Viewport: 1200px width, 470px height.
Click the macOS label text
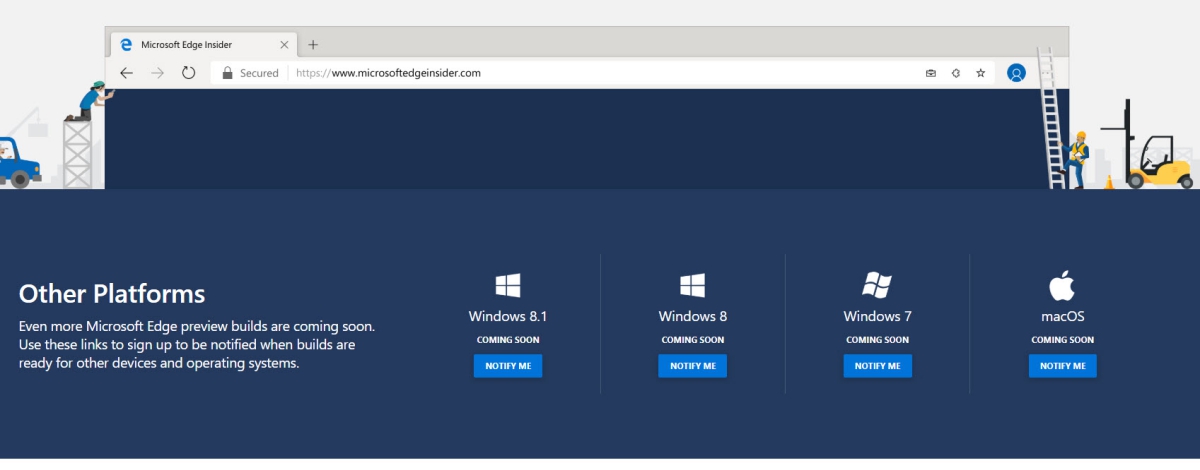coord(1062,316)
